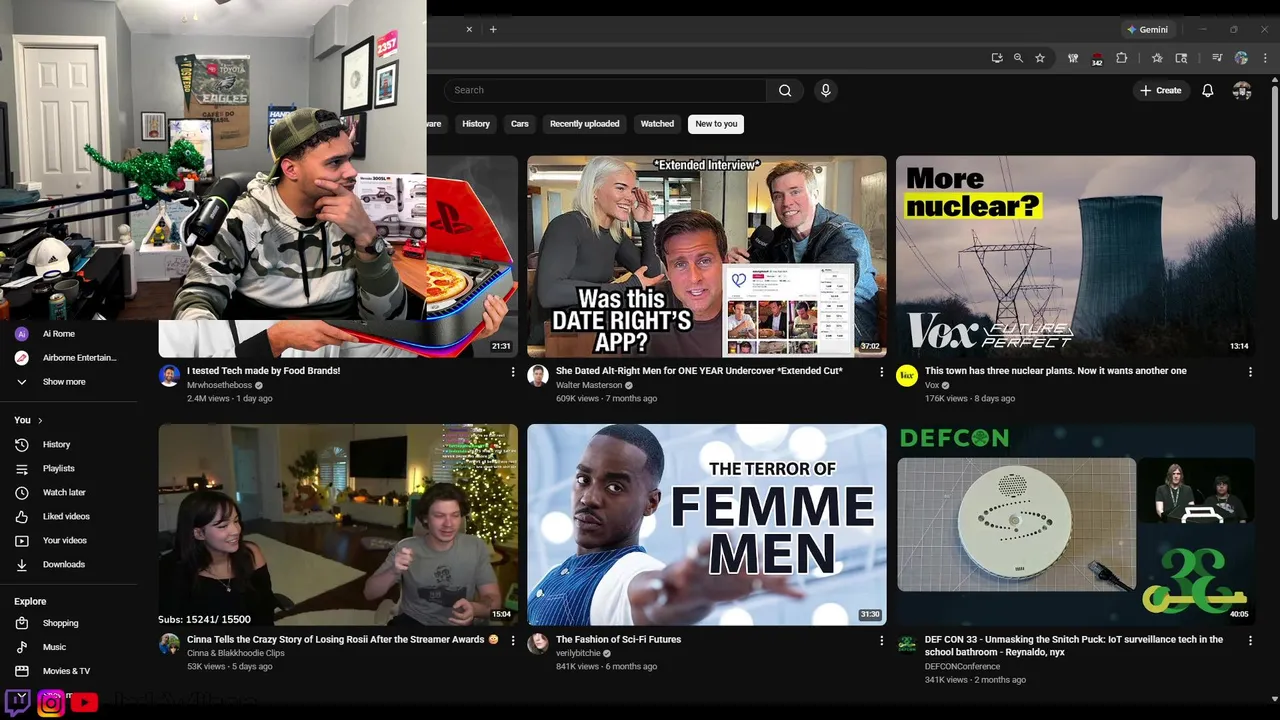Open a new browser tab
Image resolution: width=1280 pixels, height=720 pixels.
pyautogui.click(x=493, y=29)
